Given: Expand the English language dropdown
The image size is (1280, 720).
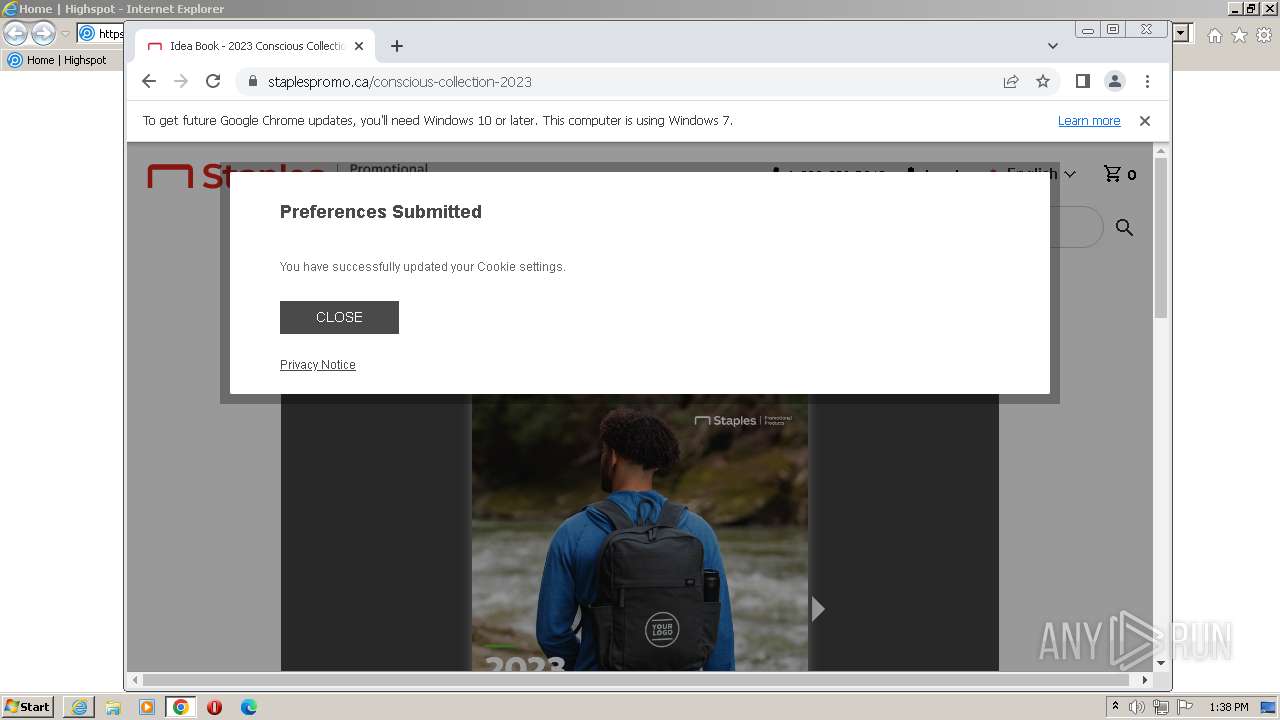Looking at the screenshot, I should [1041, 173].
